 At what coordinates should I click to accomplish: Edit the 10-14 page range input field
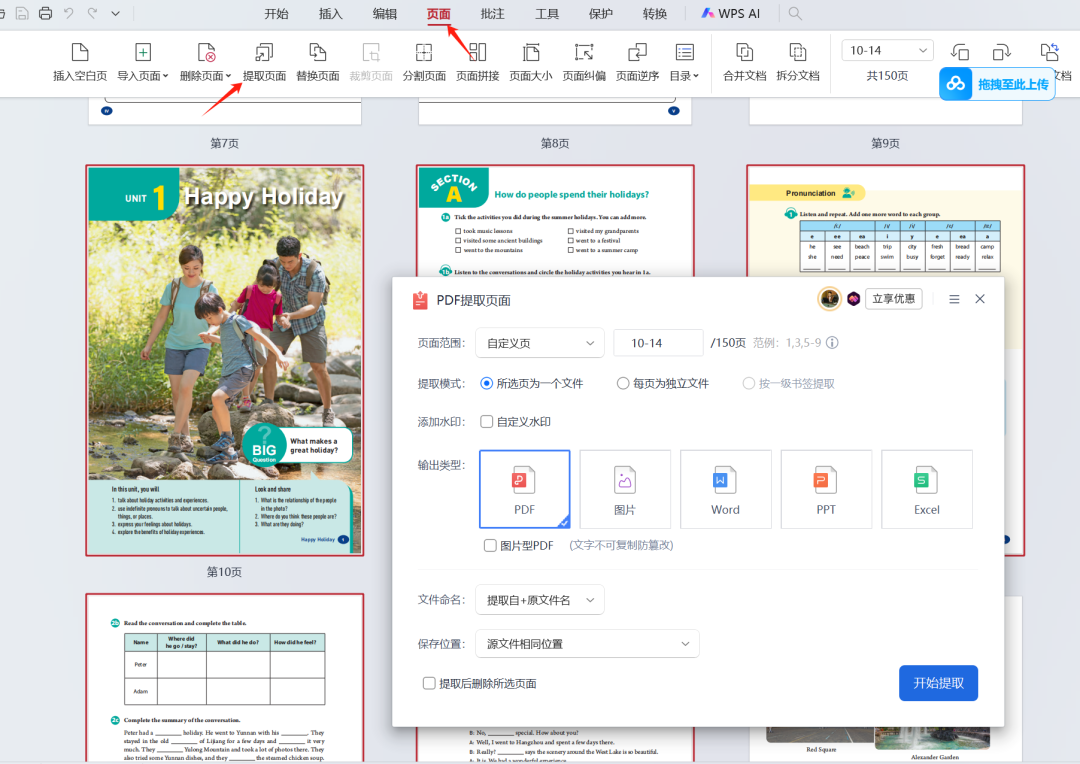[x=658, y=342]
